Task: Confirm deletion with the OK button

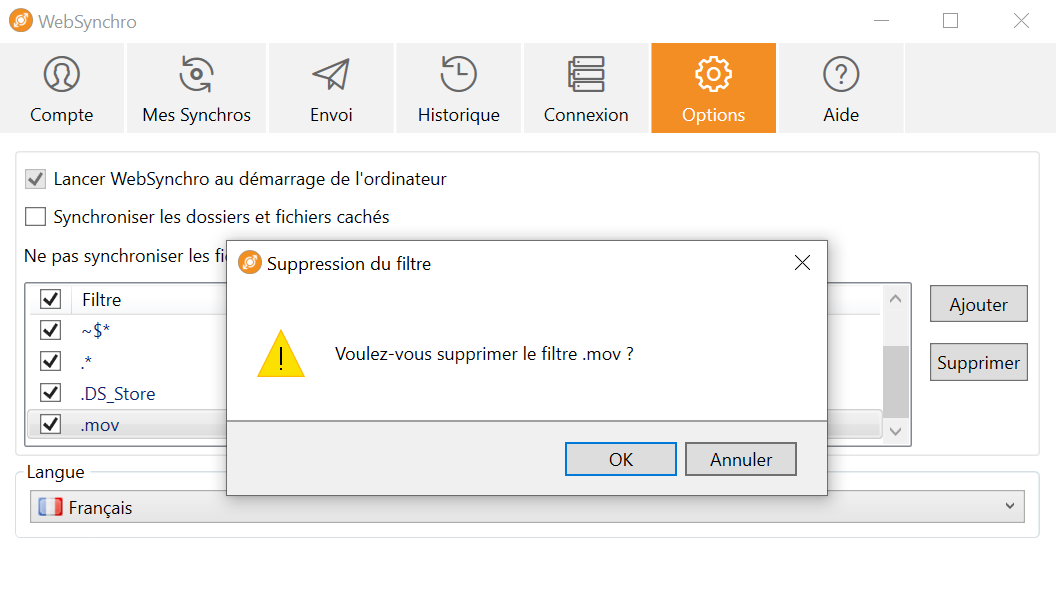Action: click(x=621, y=459)
